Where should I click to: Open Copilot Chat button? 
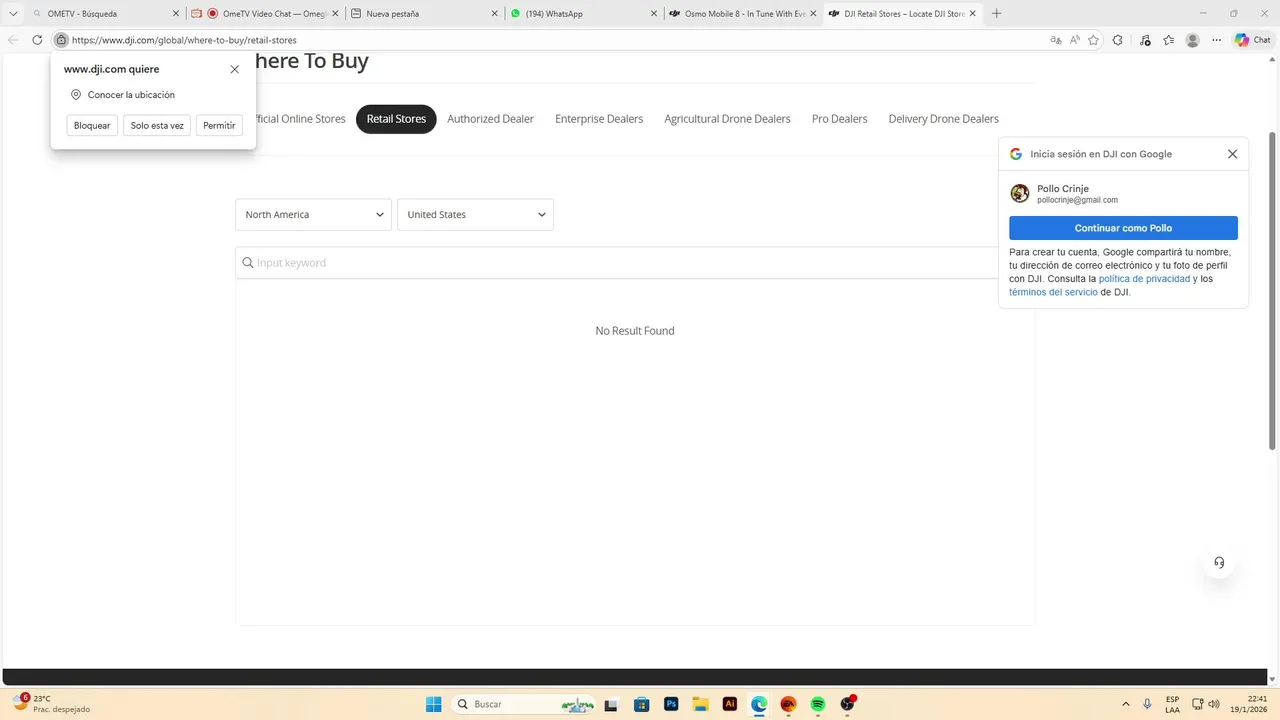(1253, 40)
